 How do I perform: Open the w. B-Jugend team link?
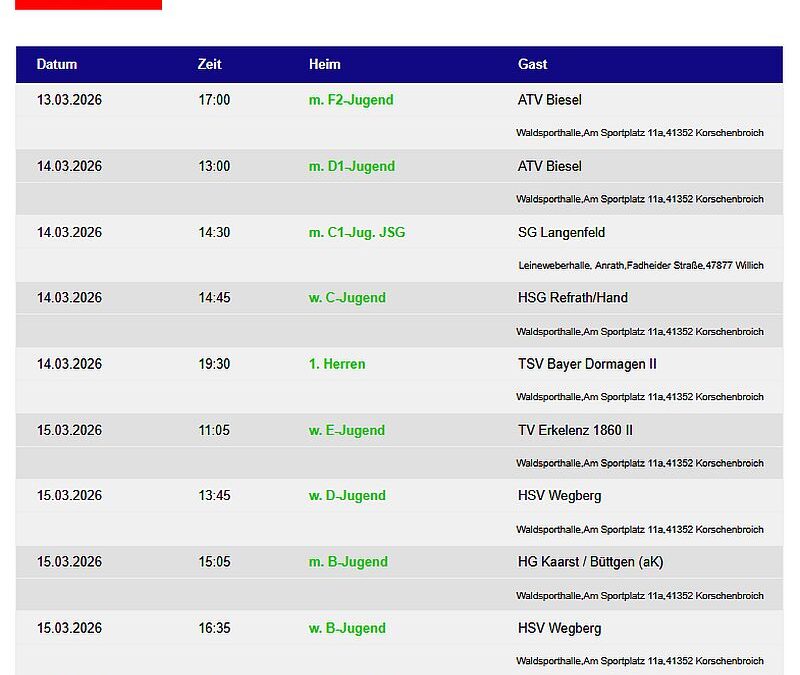[x=346, y=628]
